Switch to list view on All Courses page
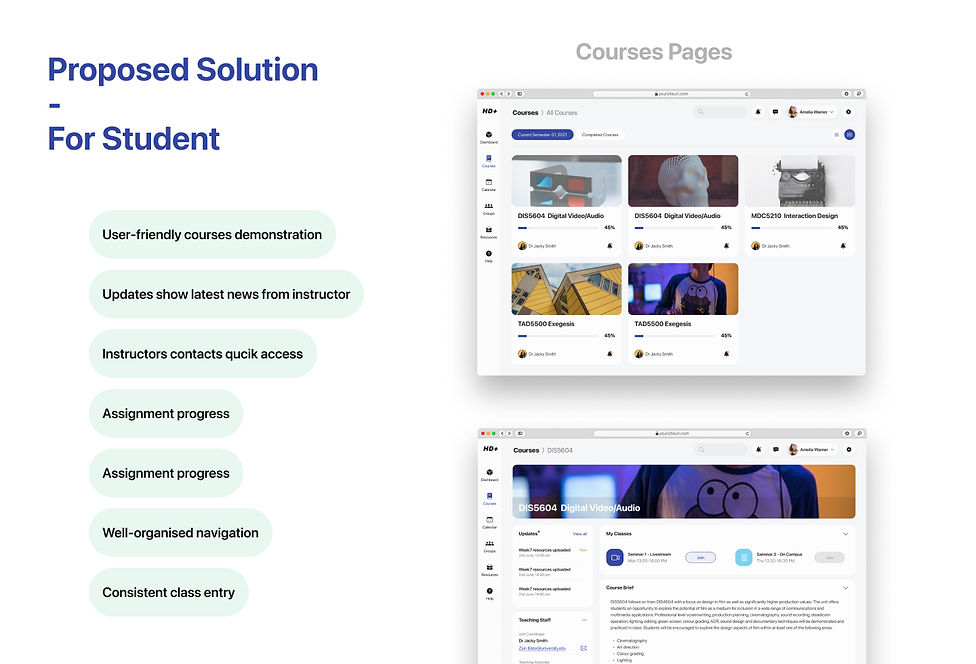Image resolution: width=976 pixels, height=664 pixels. (x=837, y=134)
